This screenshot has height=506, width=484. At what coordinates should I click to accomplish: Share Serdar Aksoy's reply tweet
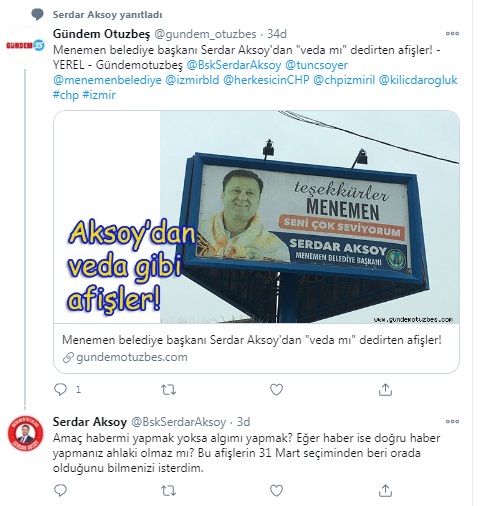(x=385, y=490)
